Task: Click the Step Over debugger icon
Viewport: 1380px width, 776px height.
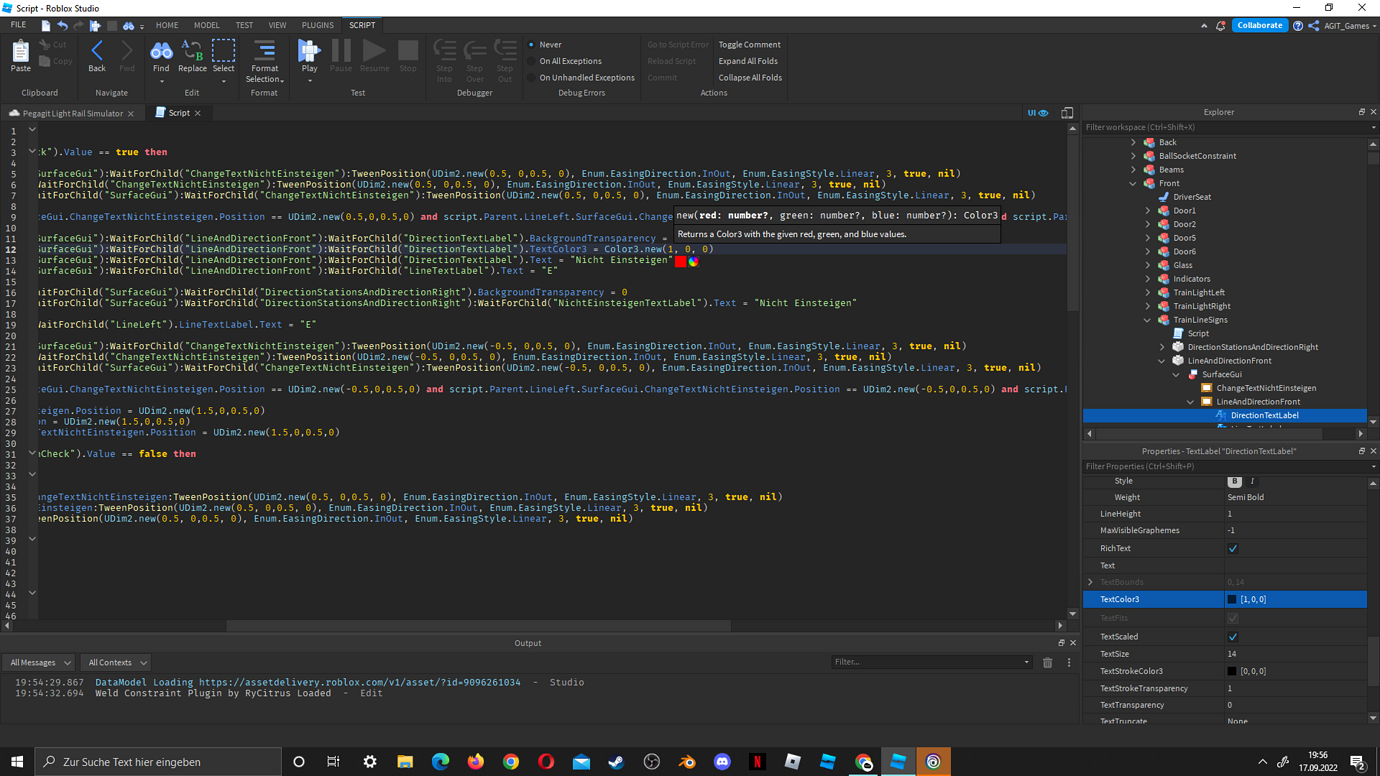Action: point(474,57)
